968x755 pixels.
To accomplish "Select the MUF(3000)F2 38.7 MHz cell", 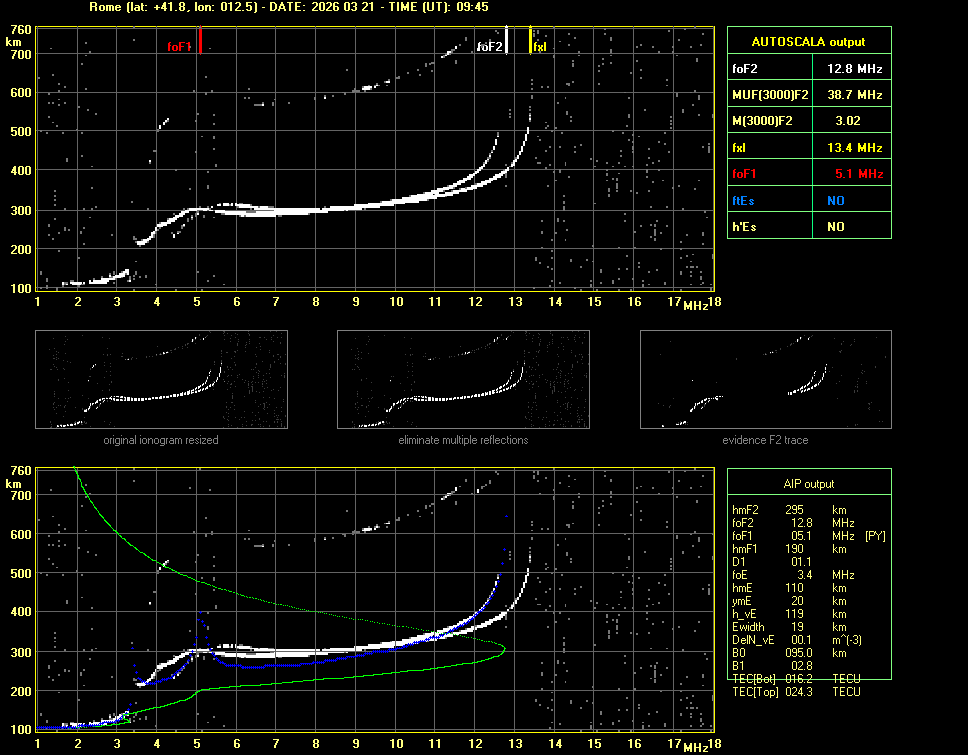I will [x=854, y=94].
